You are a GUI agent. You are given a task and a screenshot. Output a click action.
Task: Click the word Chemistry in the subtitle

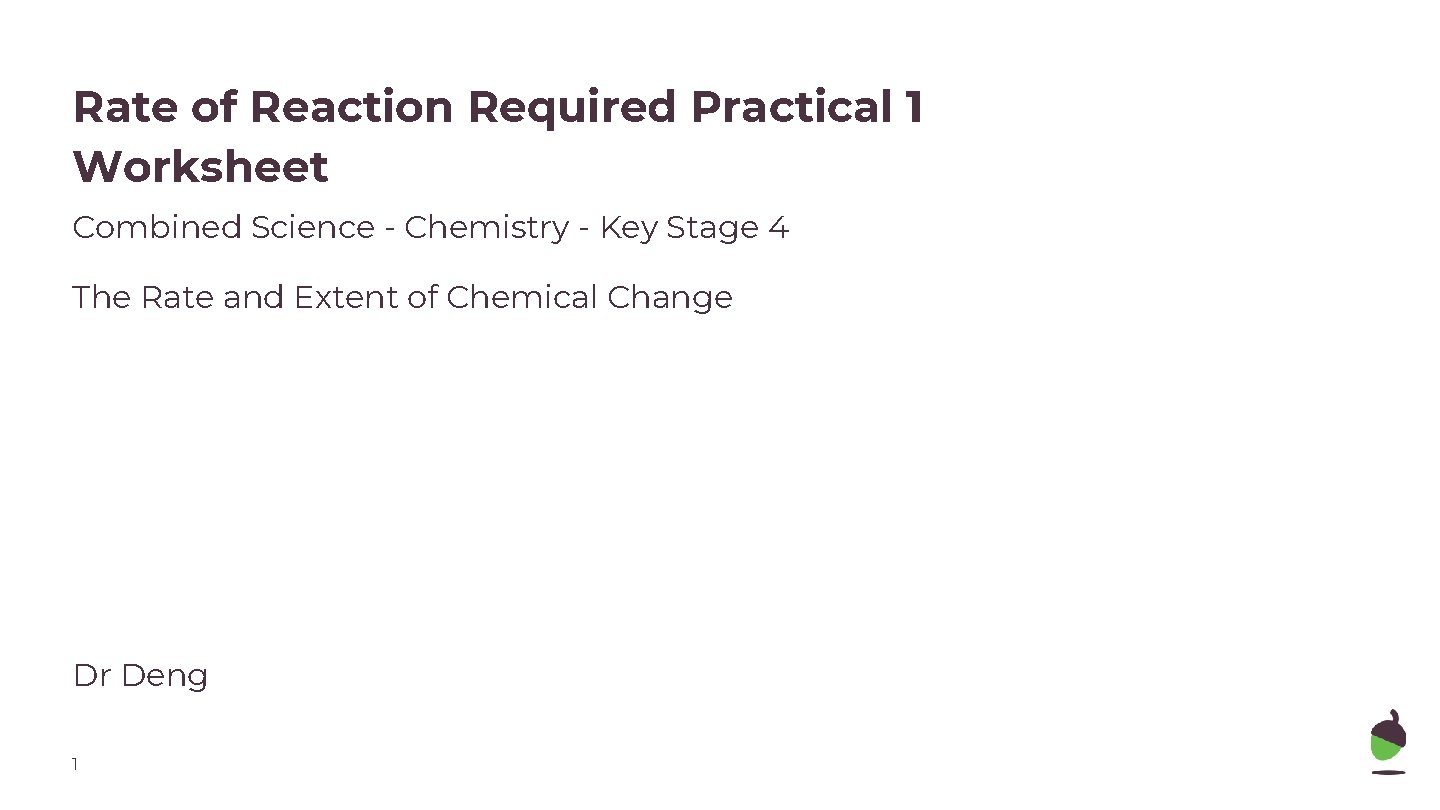(x=486, y=228)
